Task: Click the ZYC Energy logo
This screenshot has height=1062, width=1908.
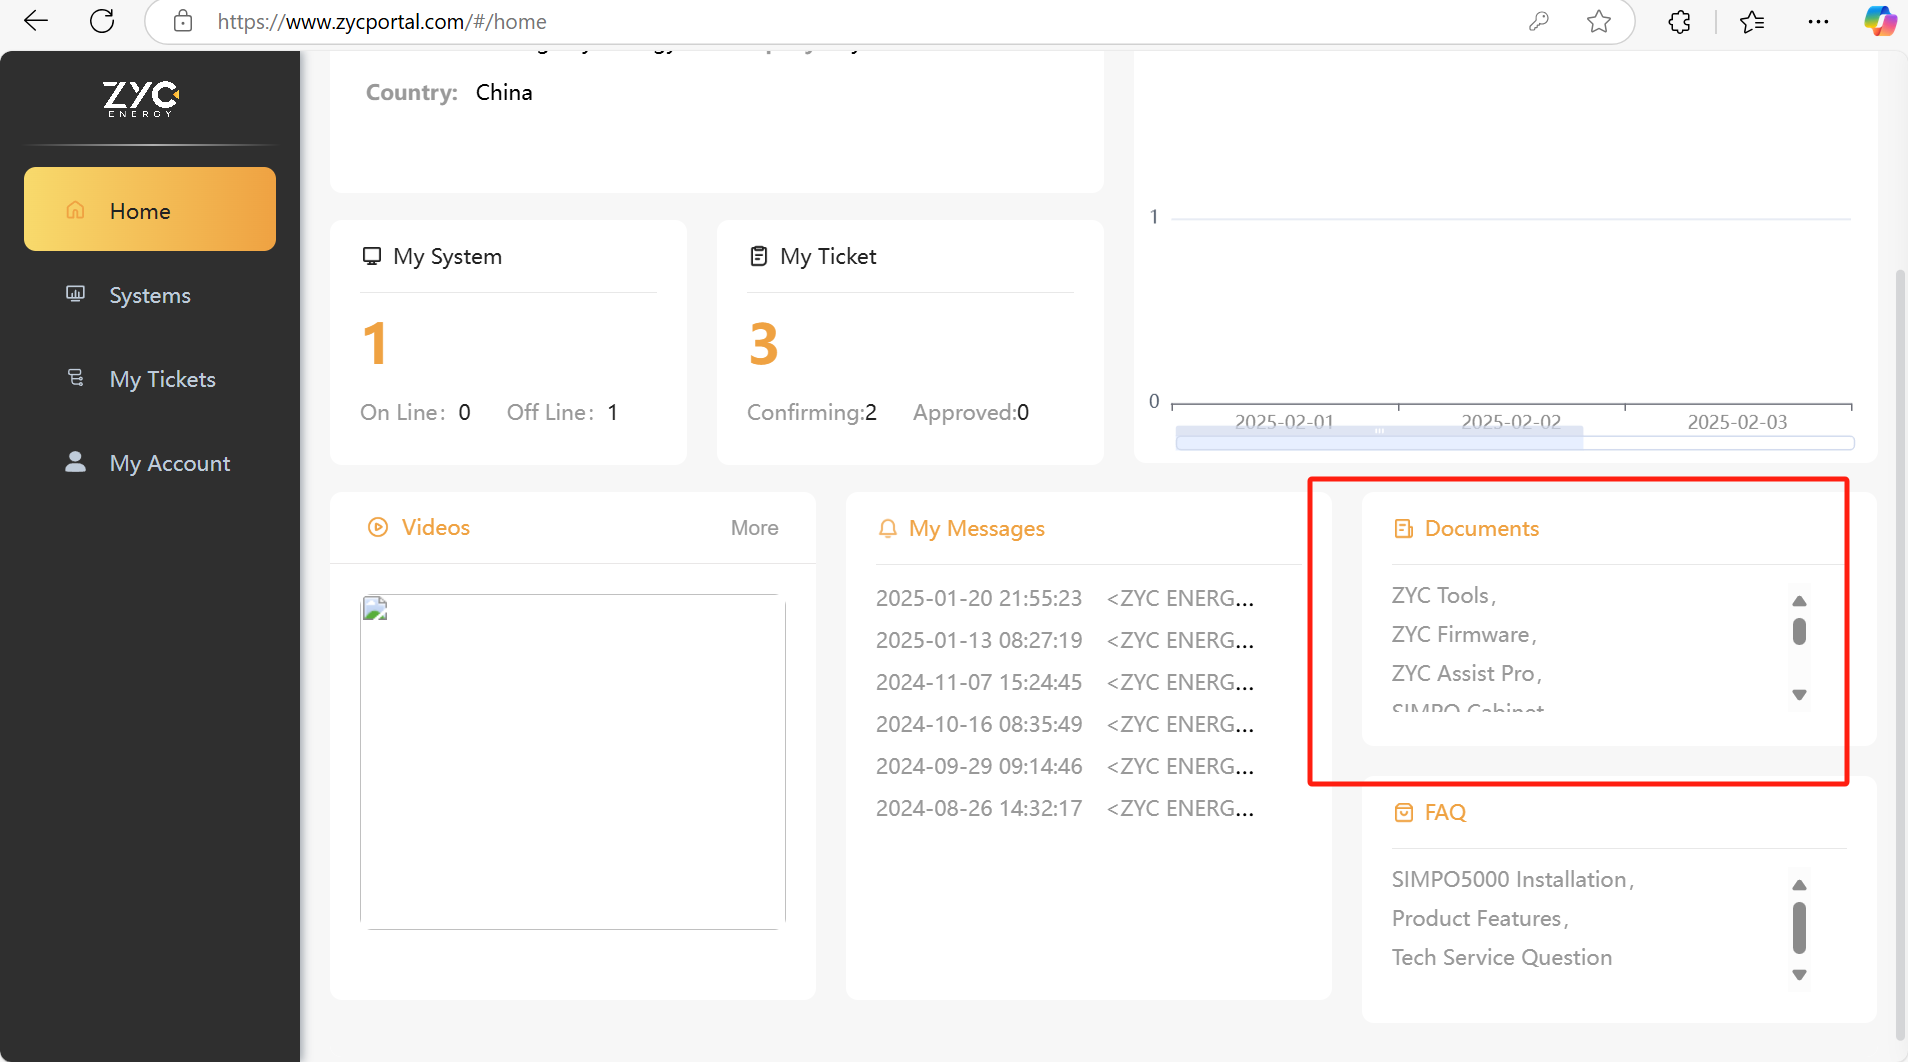Action: pos(141,99)
